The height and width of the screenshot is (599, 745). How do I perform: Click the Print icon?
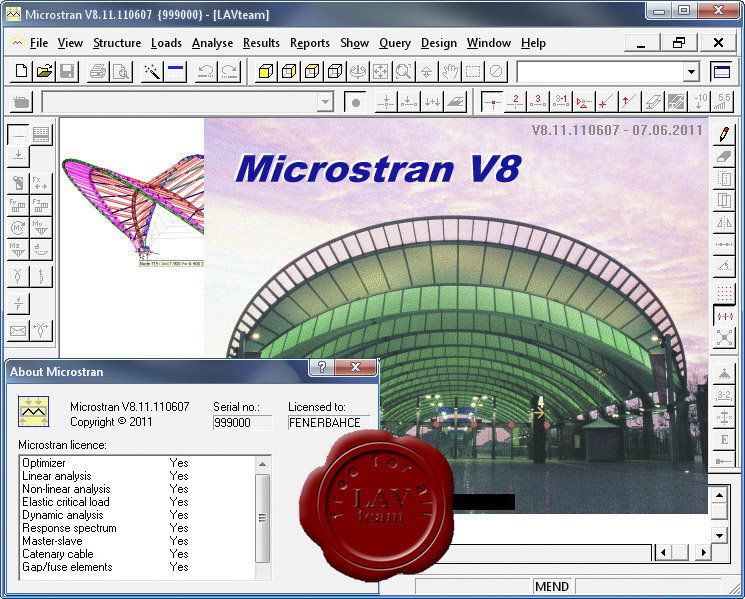(98, 72)
